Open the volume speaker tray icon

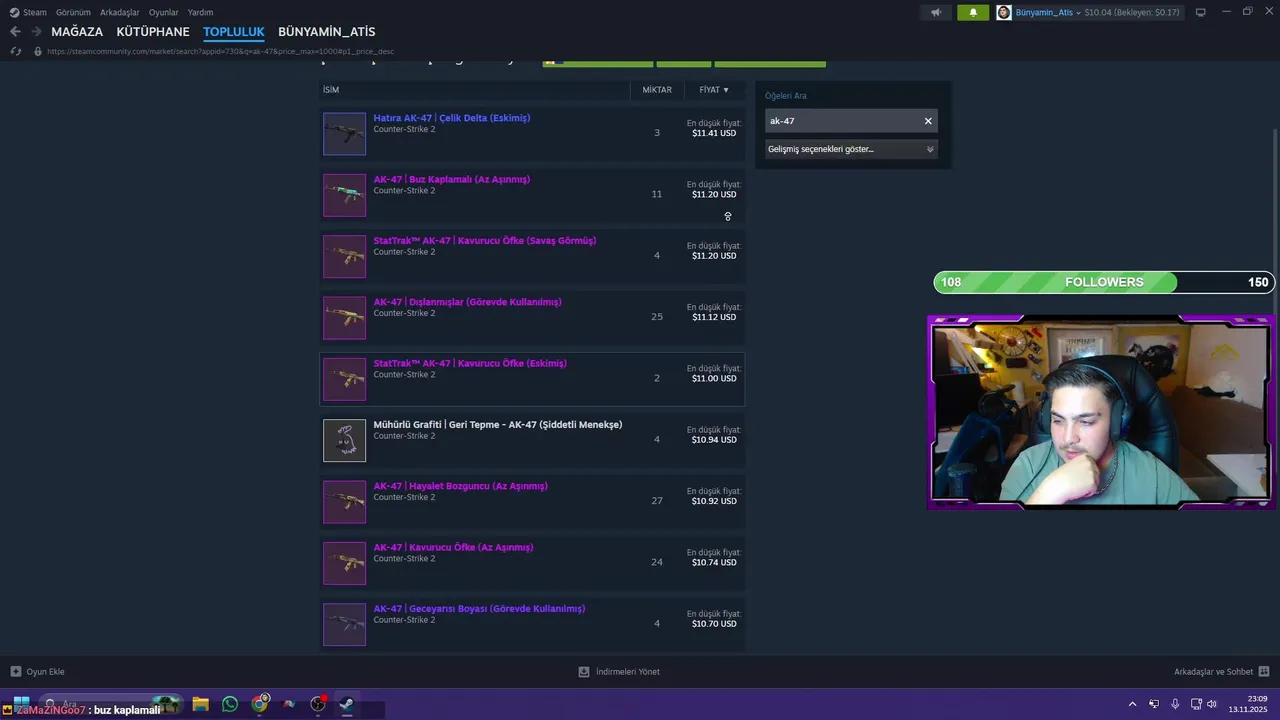click(1212, 704)
